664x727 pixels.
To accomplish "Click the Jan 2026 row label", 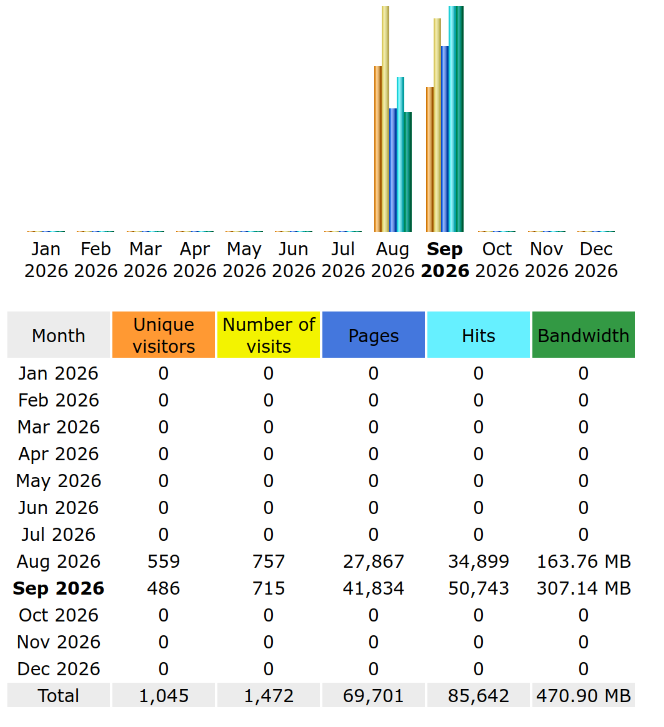I will [x=58, y=373].
